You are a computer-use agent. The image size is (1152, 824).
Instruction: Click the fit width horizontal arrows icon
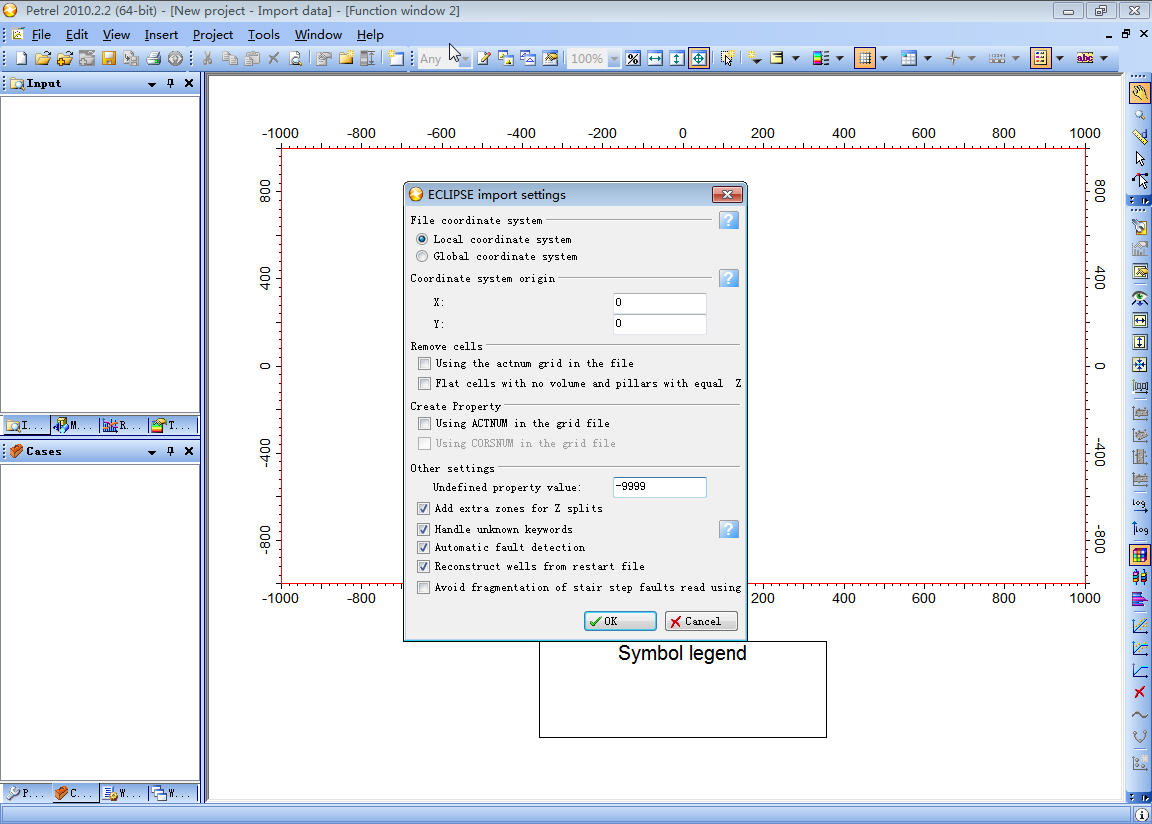point(655,59)
